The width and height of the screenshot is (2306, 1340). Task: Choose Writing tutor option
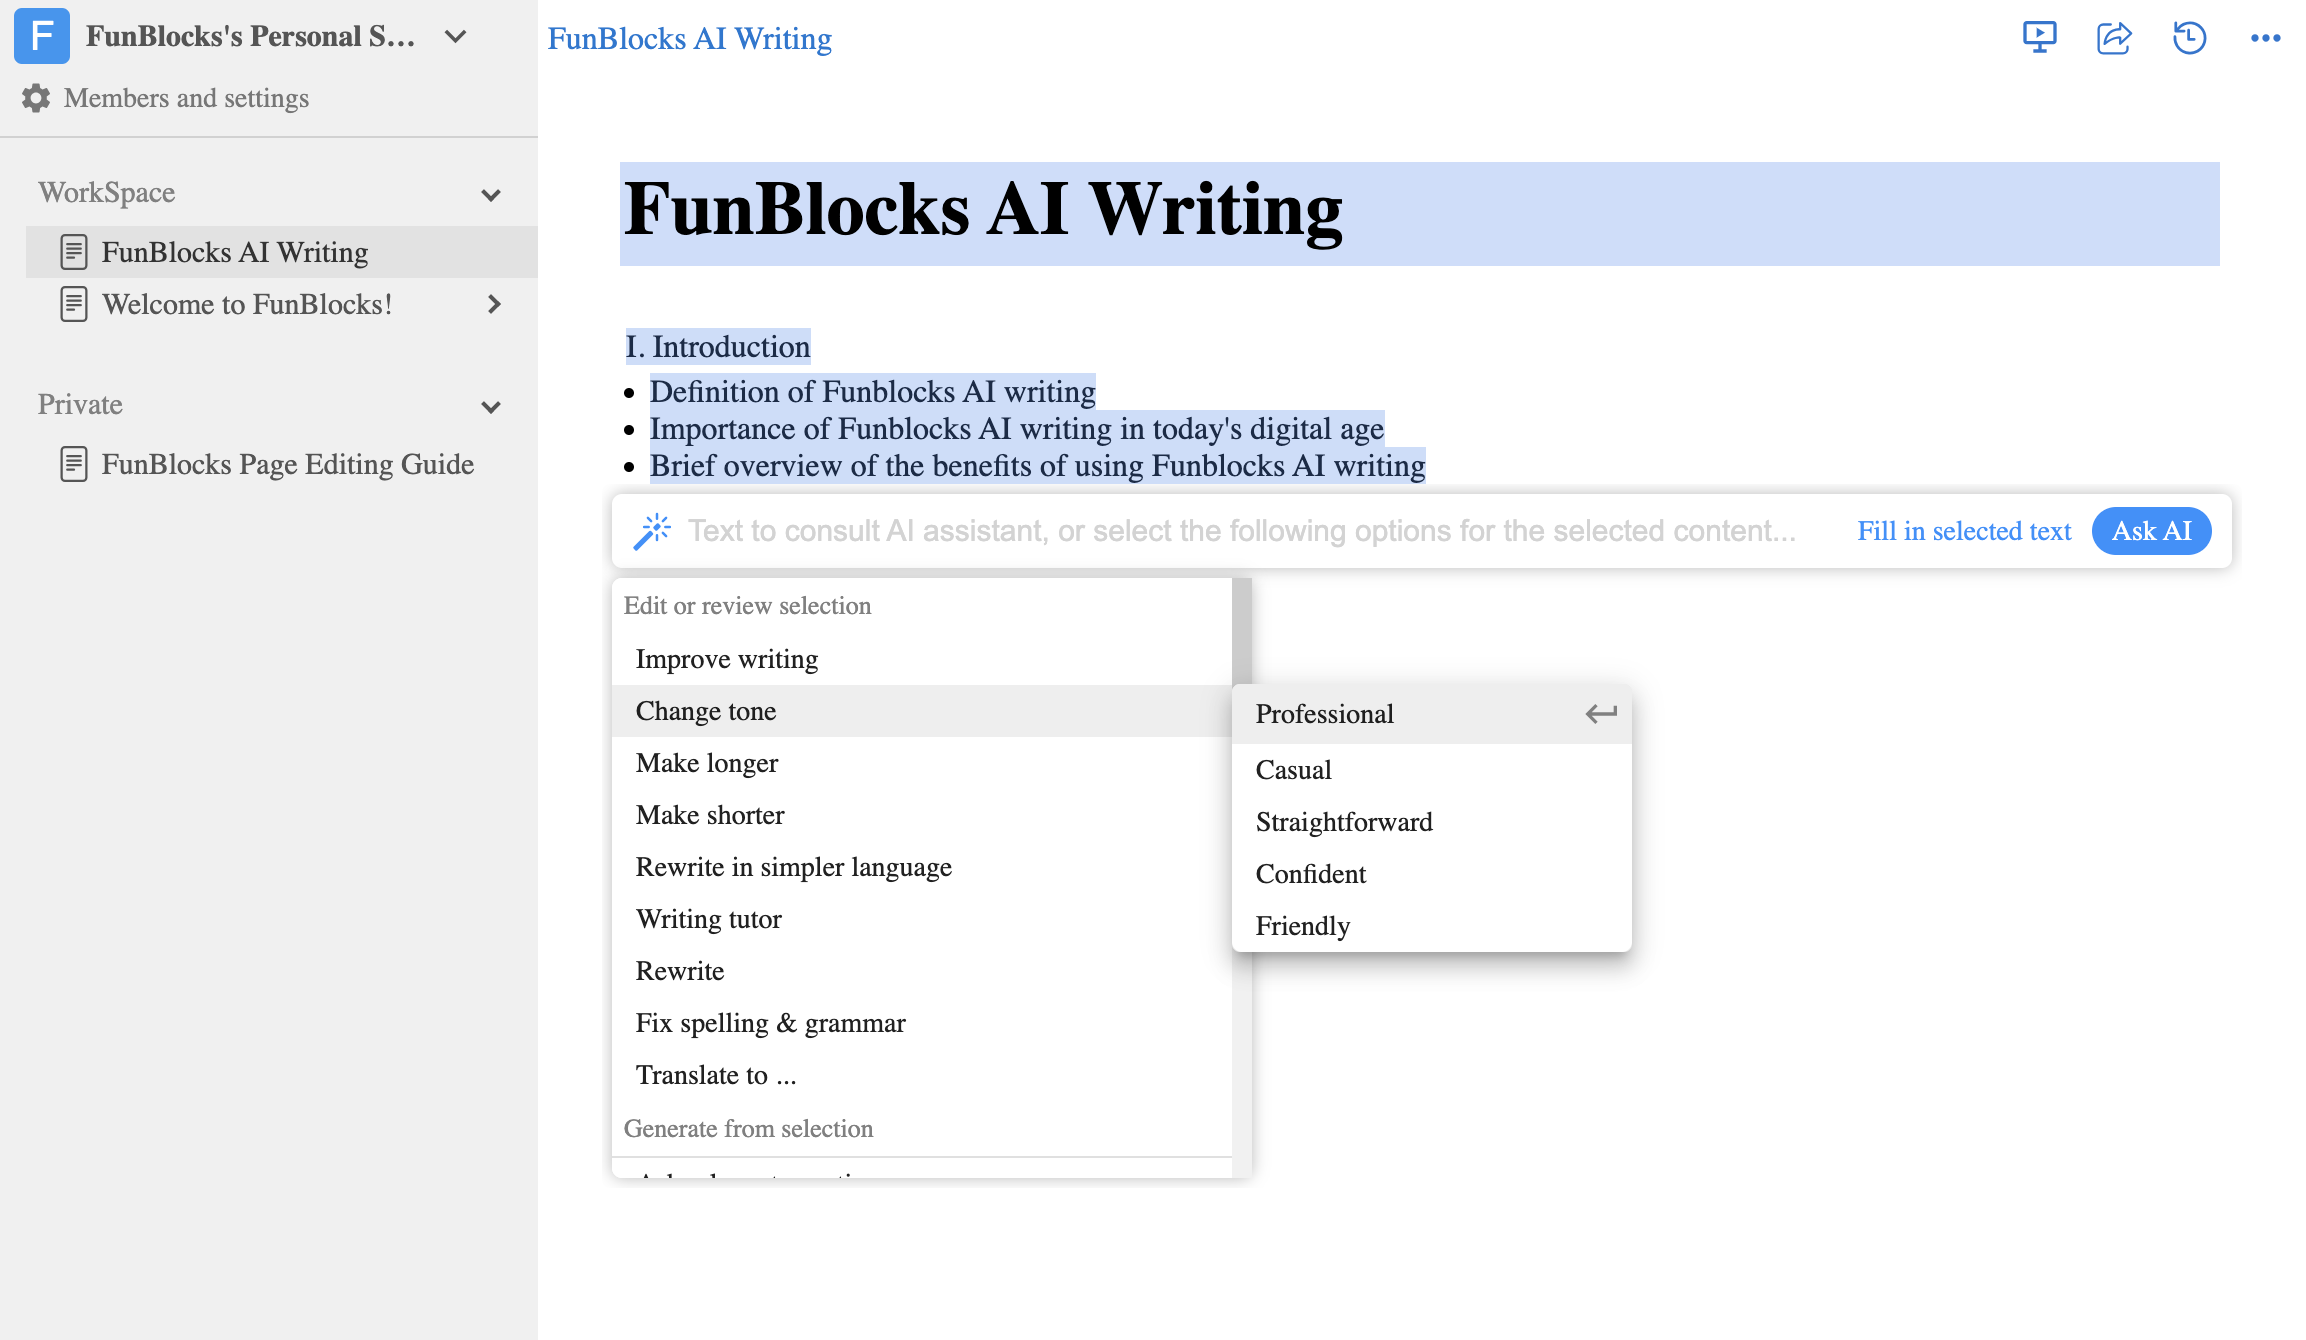click(x=922, y=919)
